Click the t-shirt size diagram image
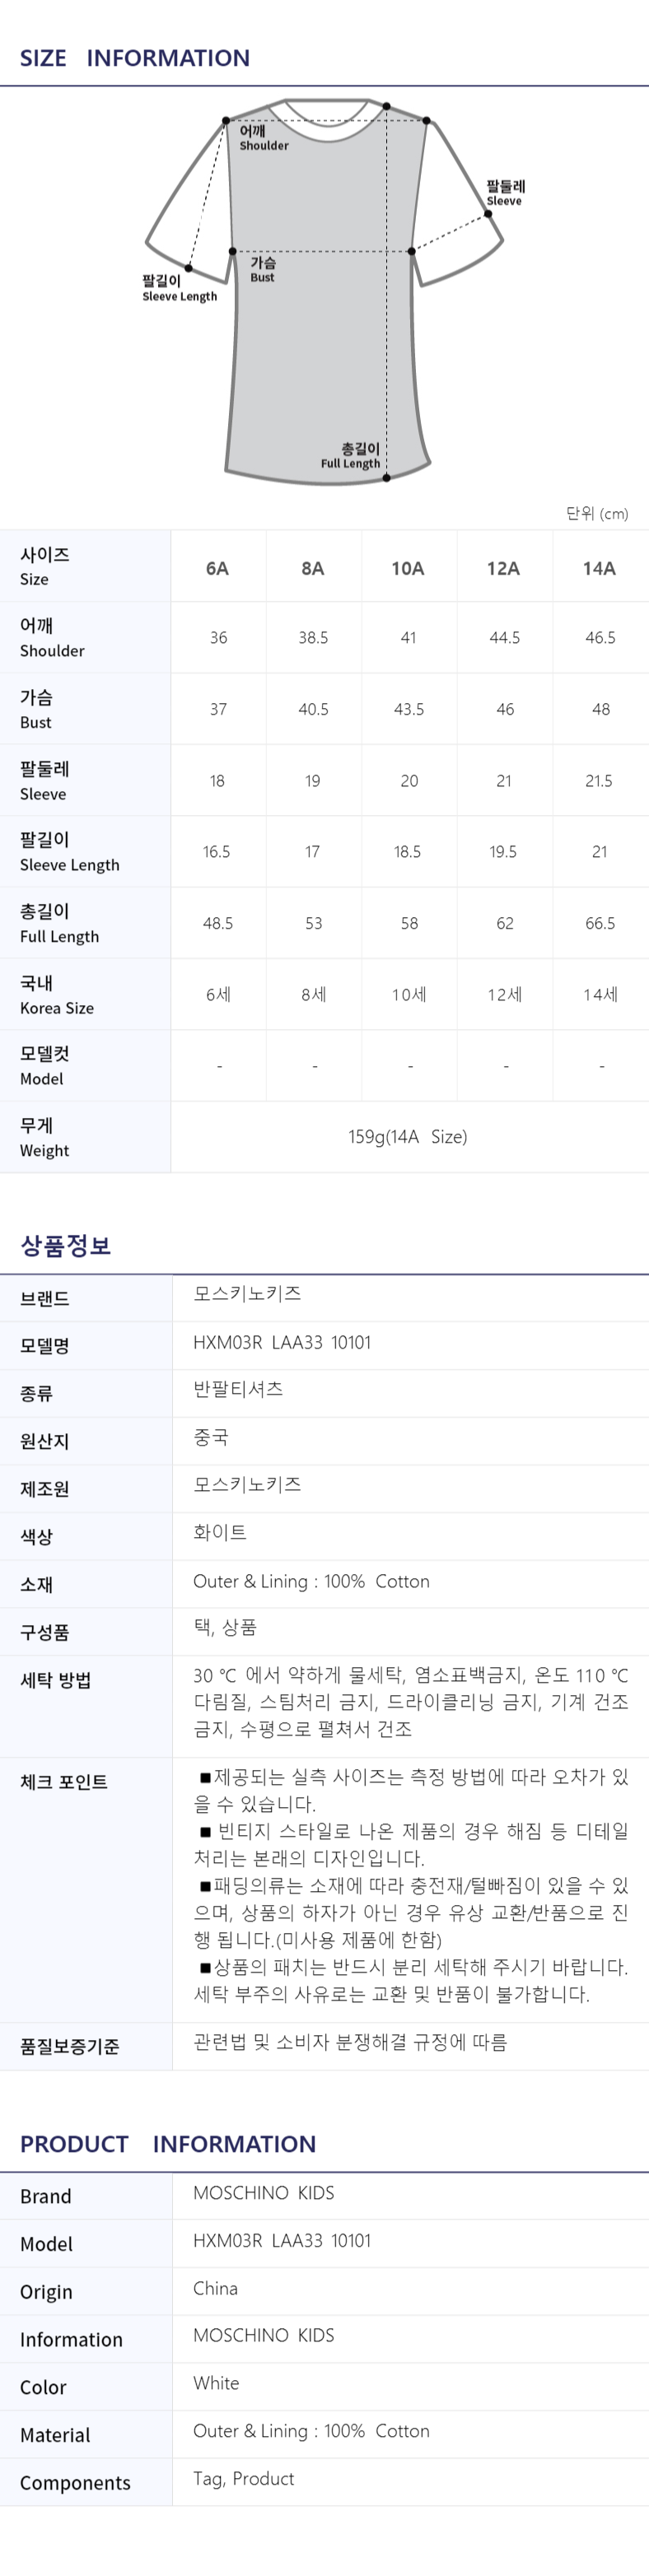The width and height of the screenshot is (649, 2576). [x=325, y=291]
